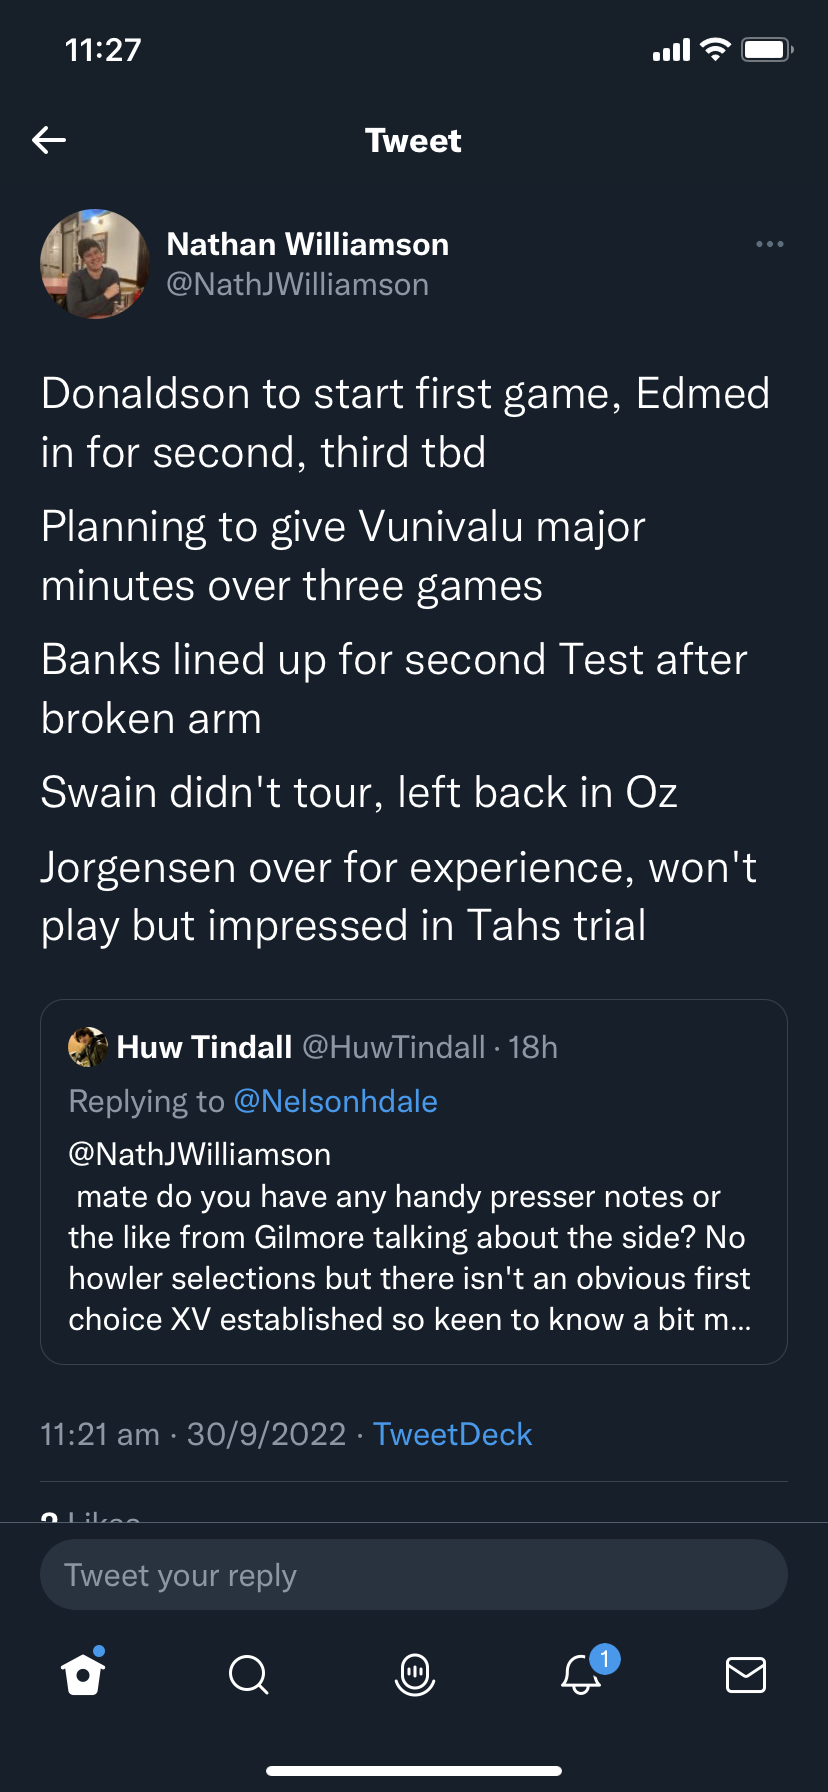Open Nathan Williamson's profile picture
The height and width of the screenshot is (1792, 828).
point(94,264)
